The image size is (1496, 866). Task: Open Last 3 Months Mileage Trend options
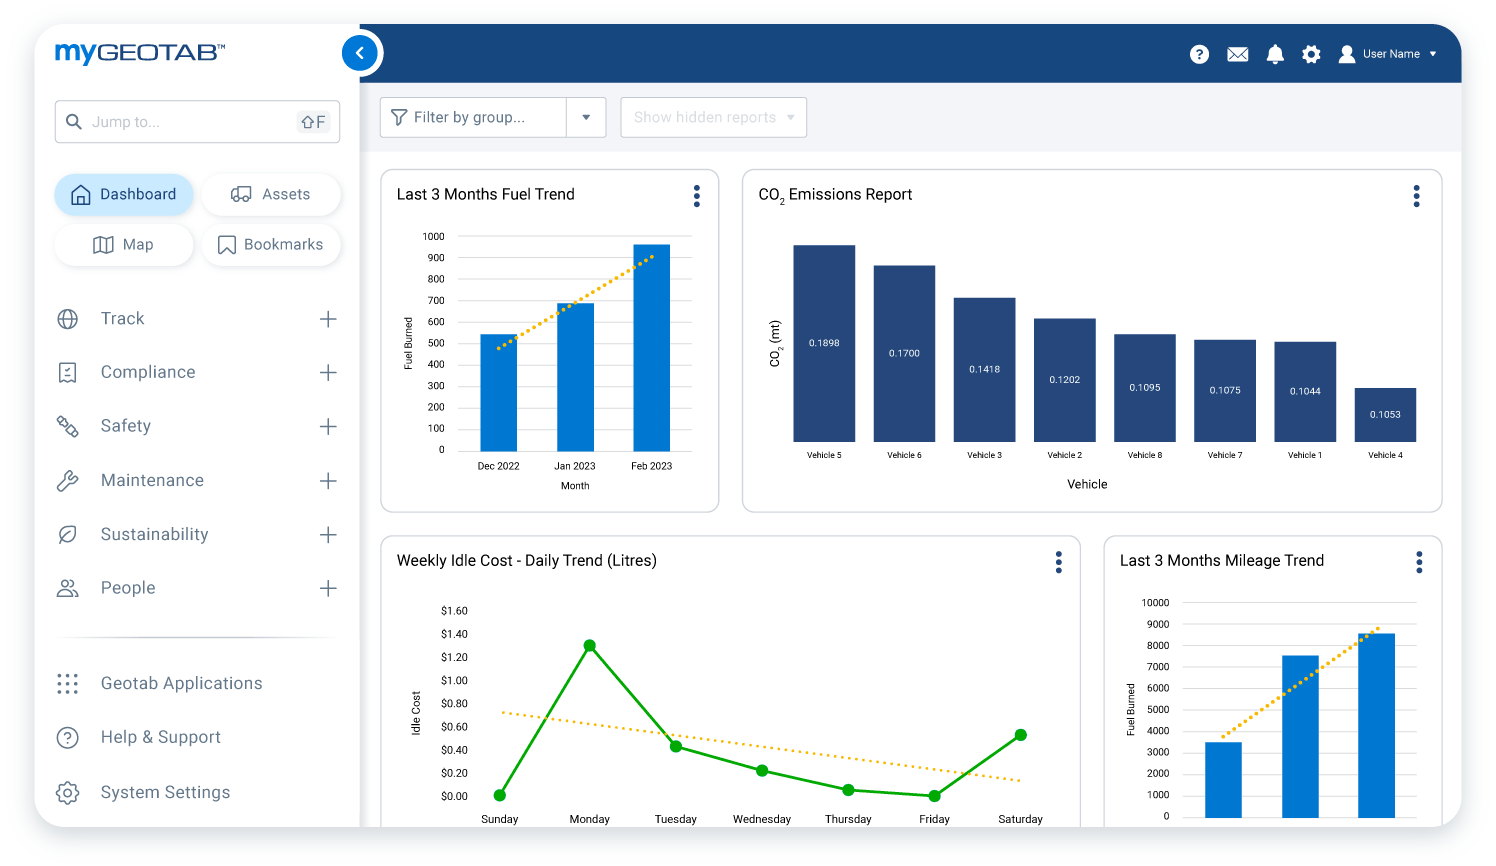coord(1418,562)
